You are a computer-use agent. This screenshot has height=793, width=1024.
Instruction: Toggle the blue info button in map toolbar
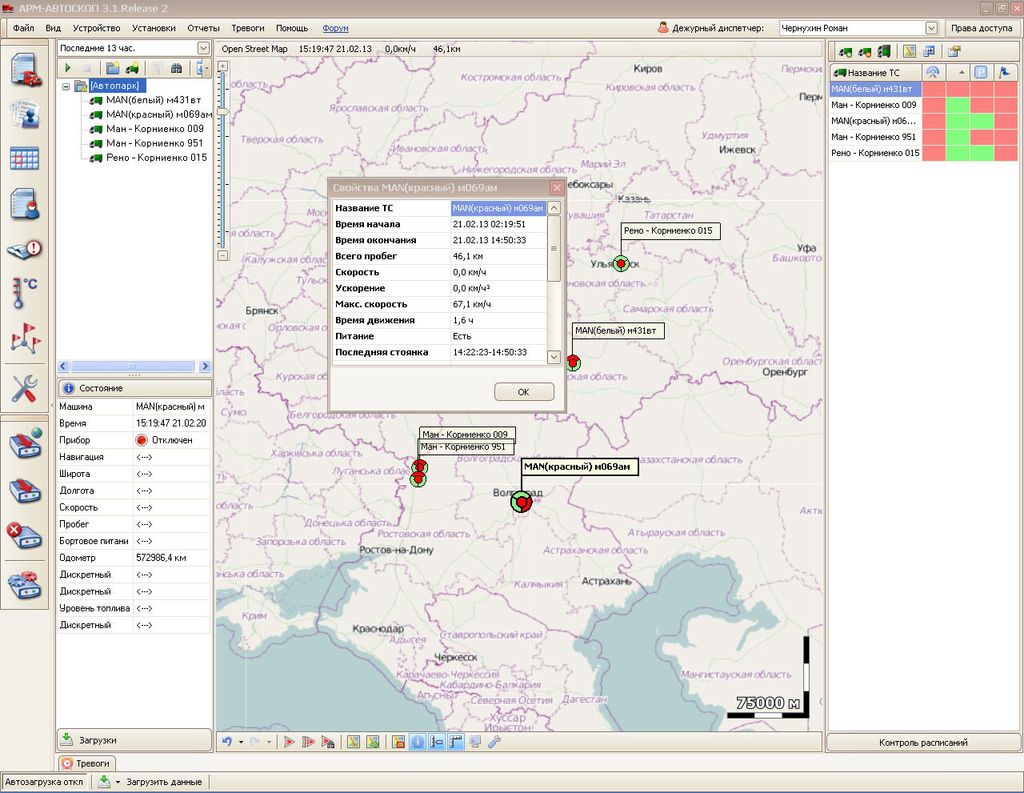coord(418,741)
